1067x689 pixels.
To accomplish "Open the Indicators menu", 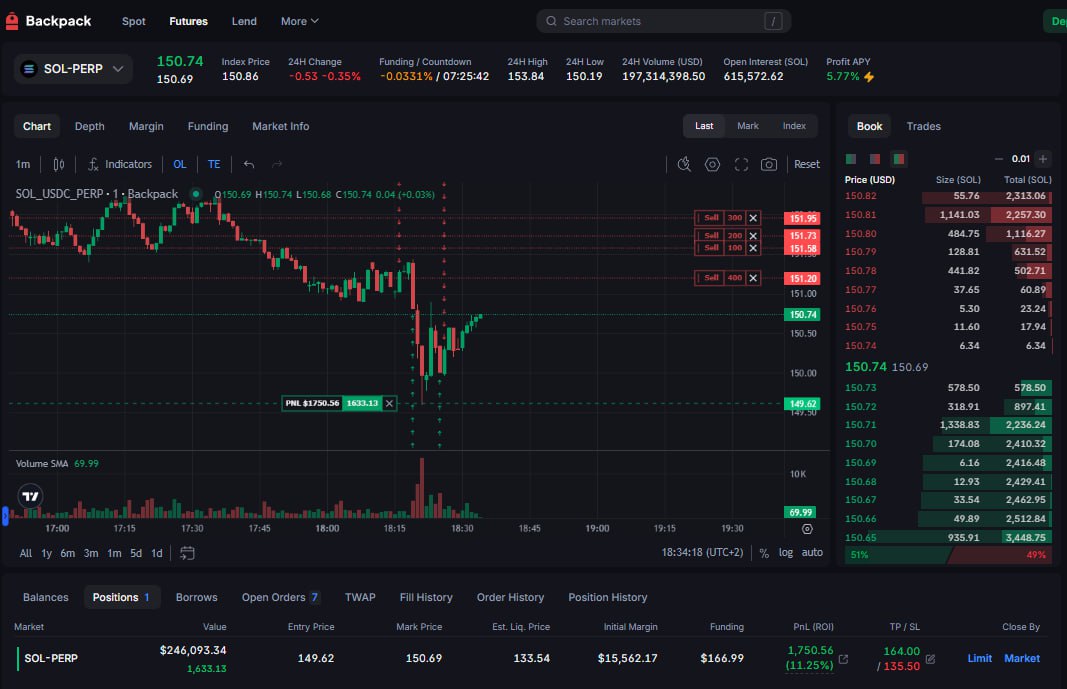I will [x=120, y=164].
